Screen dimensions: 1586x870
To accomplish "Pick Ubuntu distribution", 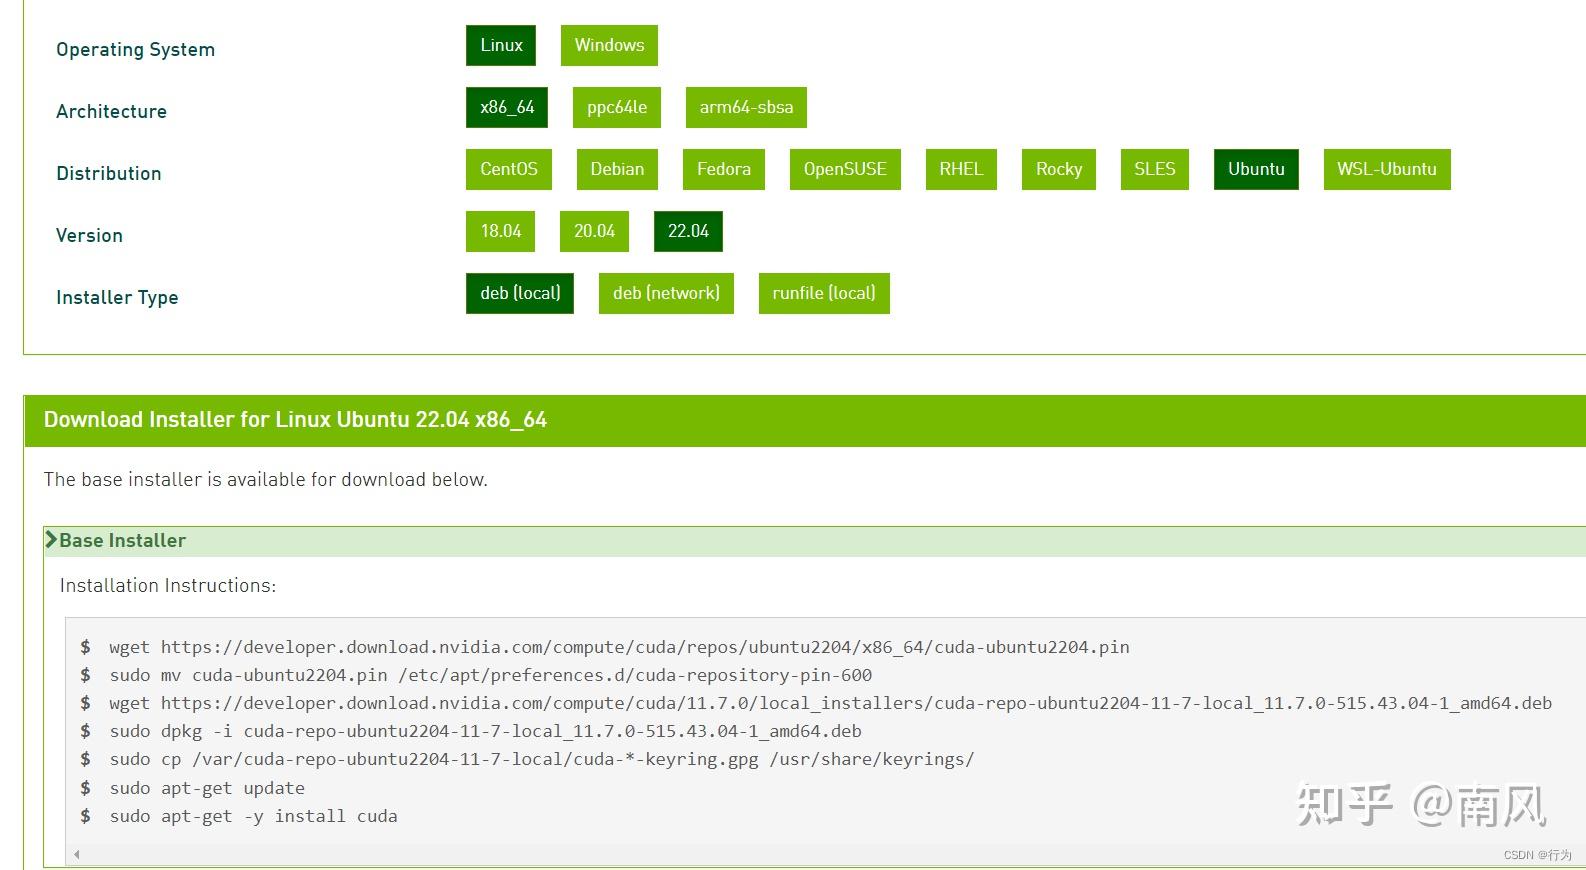I will pos(1256,170).
